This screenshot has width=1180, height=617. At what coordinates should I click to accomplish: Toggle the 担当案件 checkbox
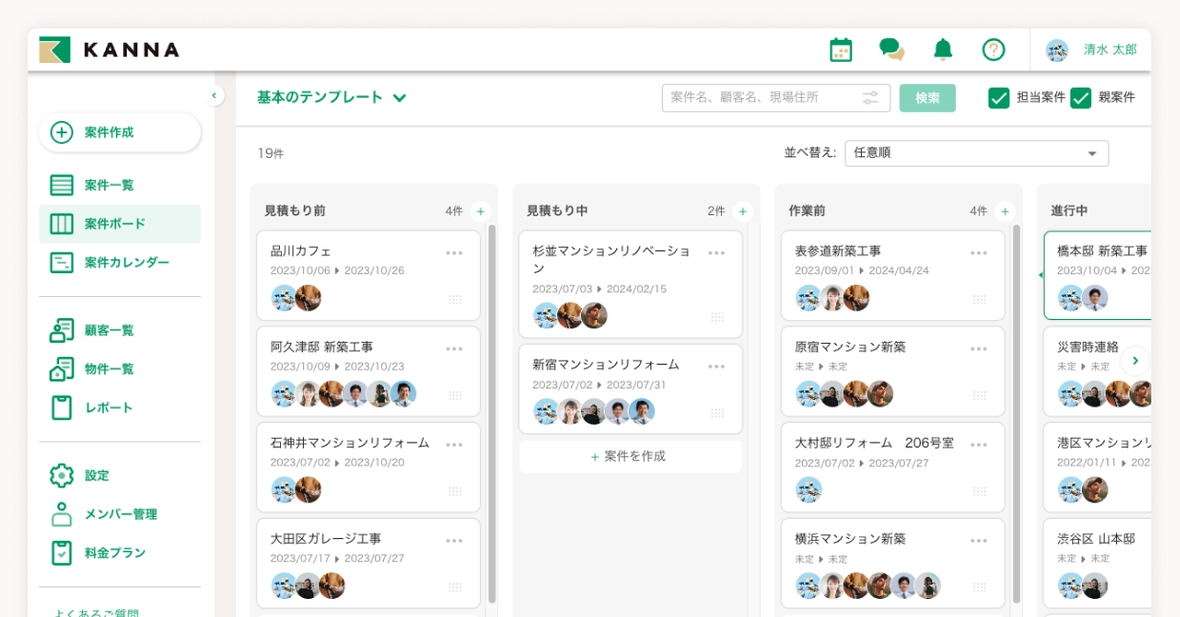tap(999, 98)
